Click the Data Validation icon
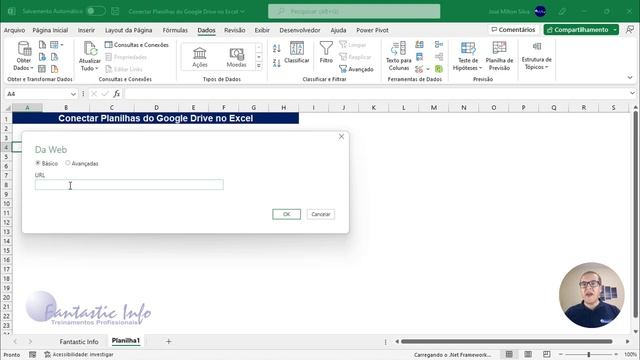The image size is (640, 360). coord(419,69)
